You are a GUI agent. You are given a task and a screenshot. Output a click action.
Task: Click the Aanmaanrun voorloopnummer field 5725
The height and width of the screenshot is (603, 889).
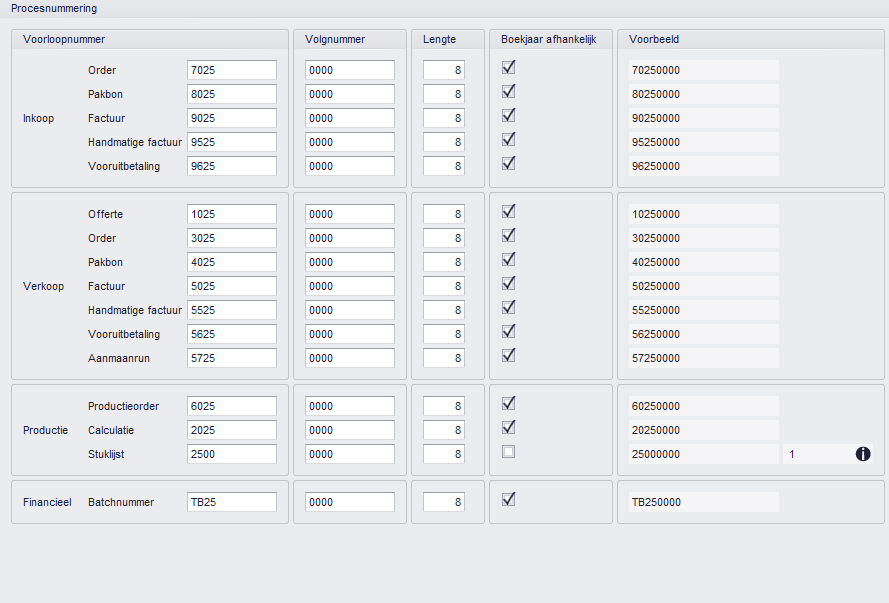click(x=232, y=358)
